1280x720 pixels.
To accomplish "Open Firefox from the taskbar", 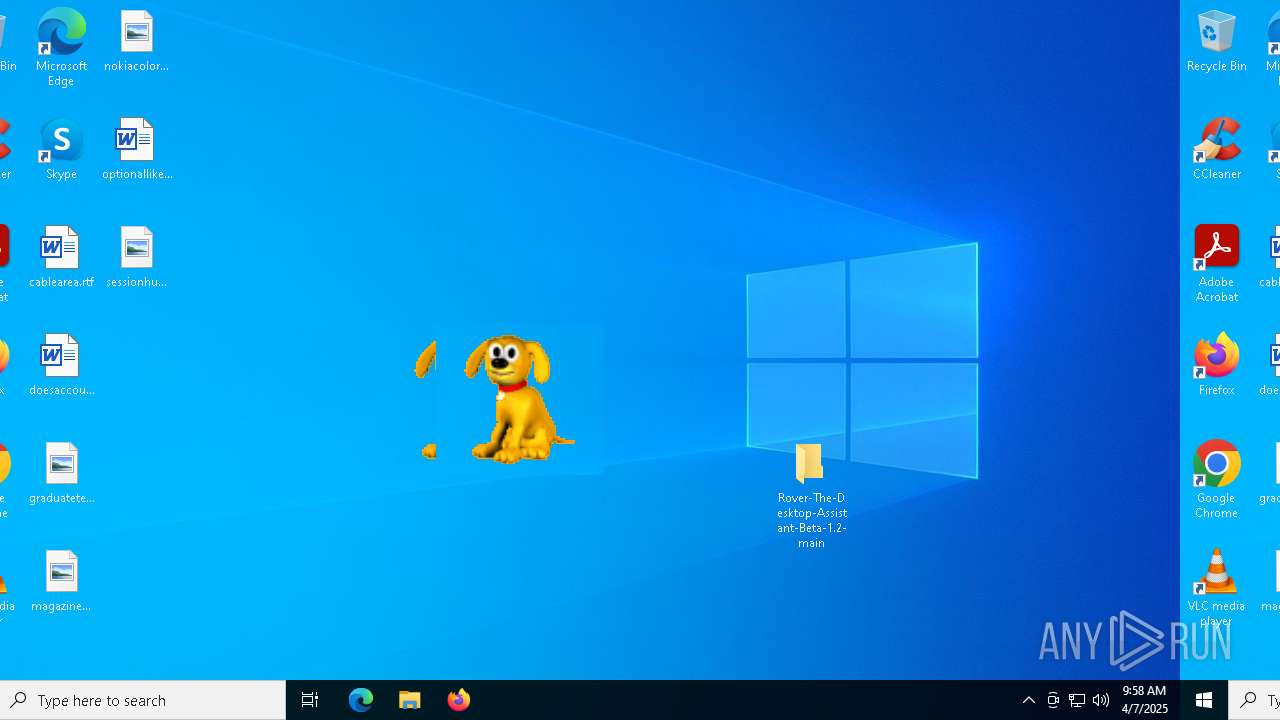I will (459, 700).
